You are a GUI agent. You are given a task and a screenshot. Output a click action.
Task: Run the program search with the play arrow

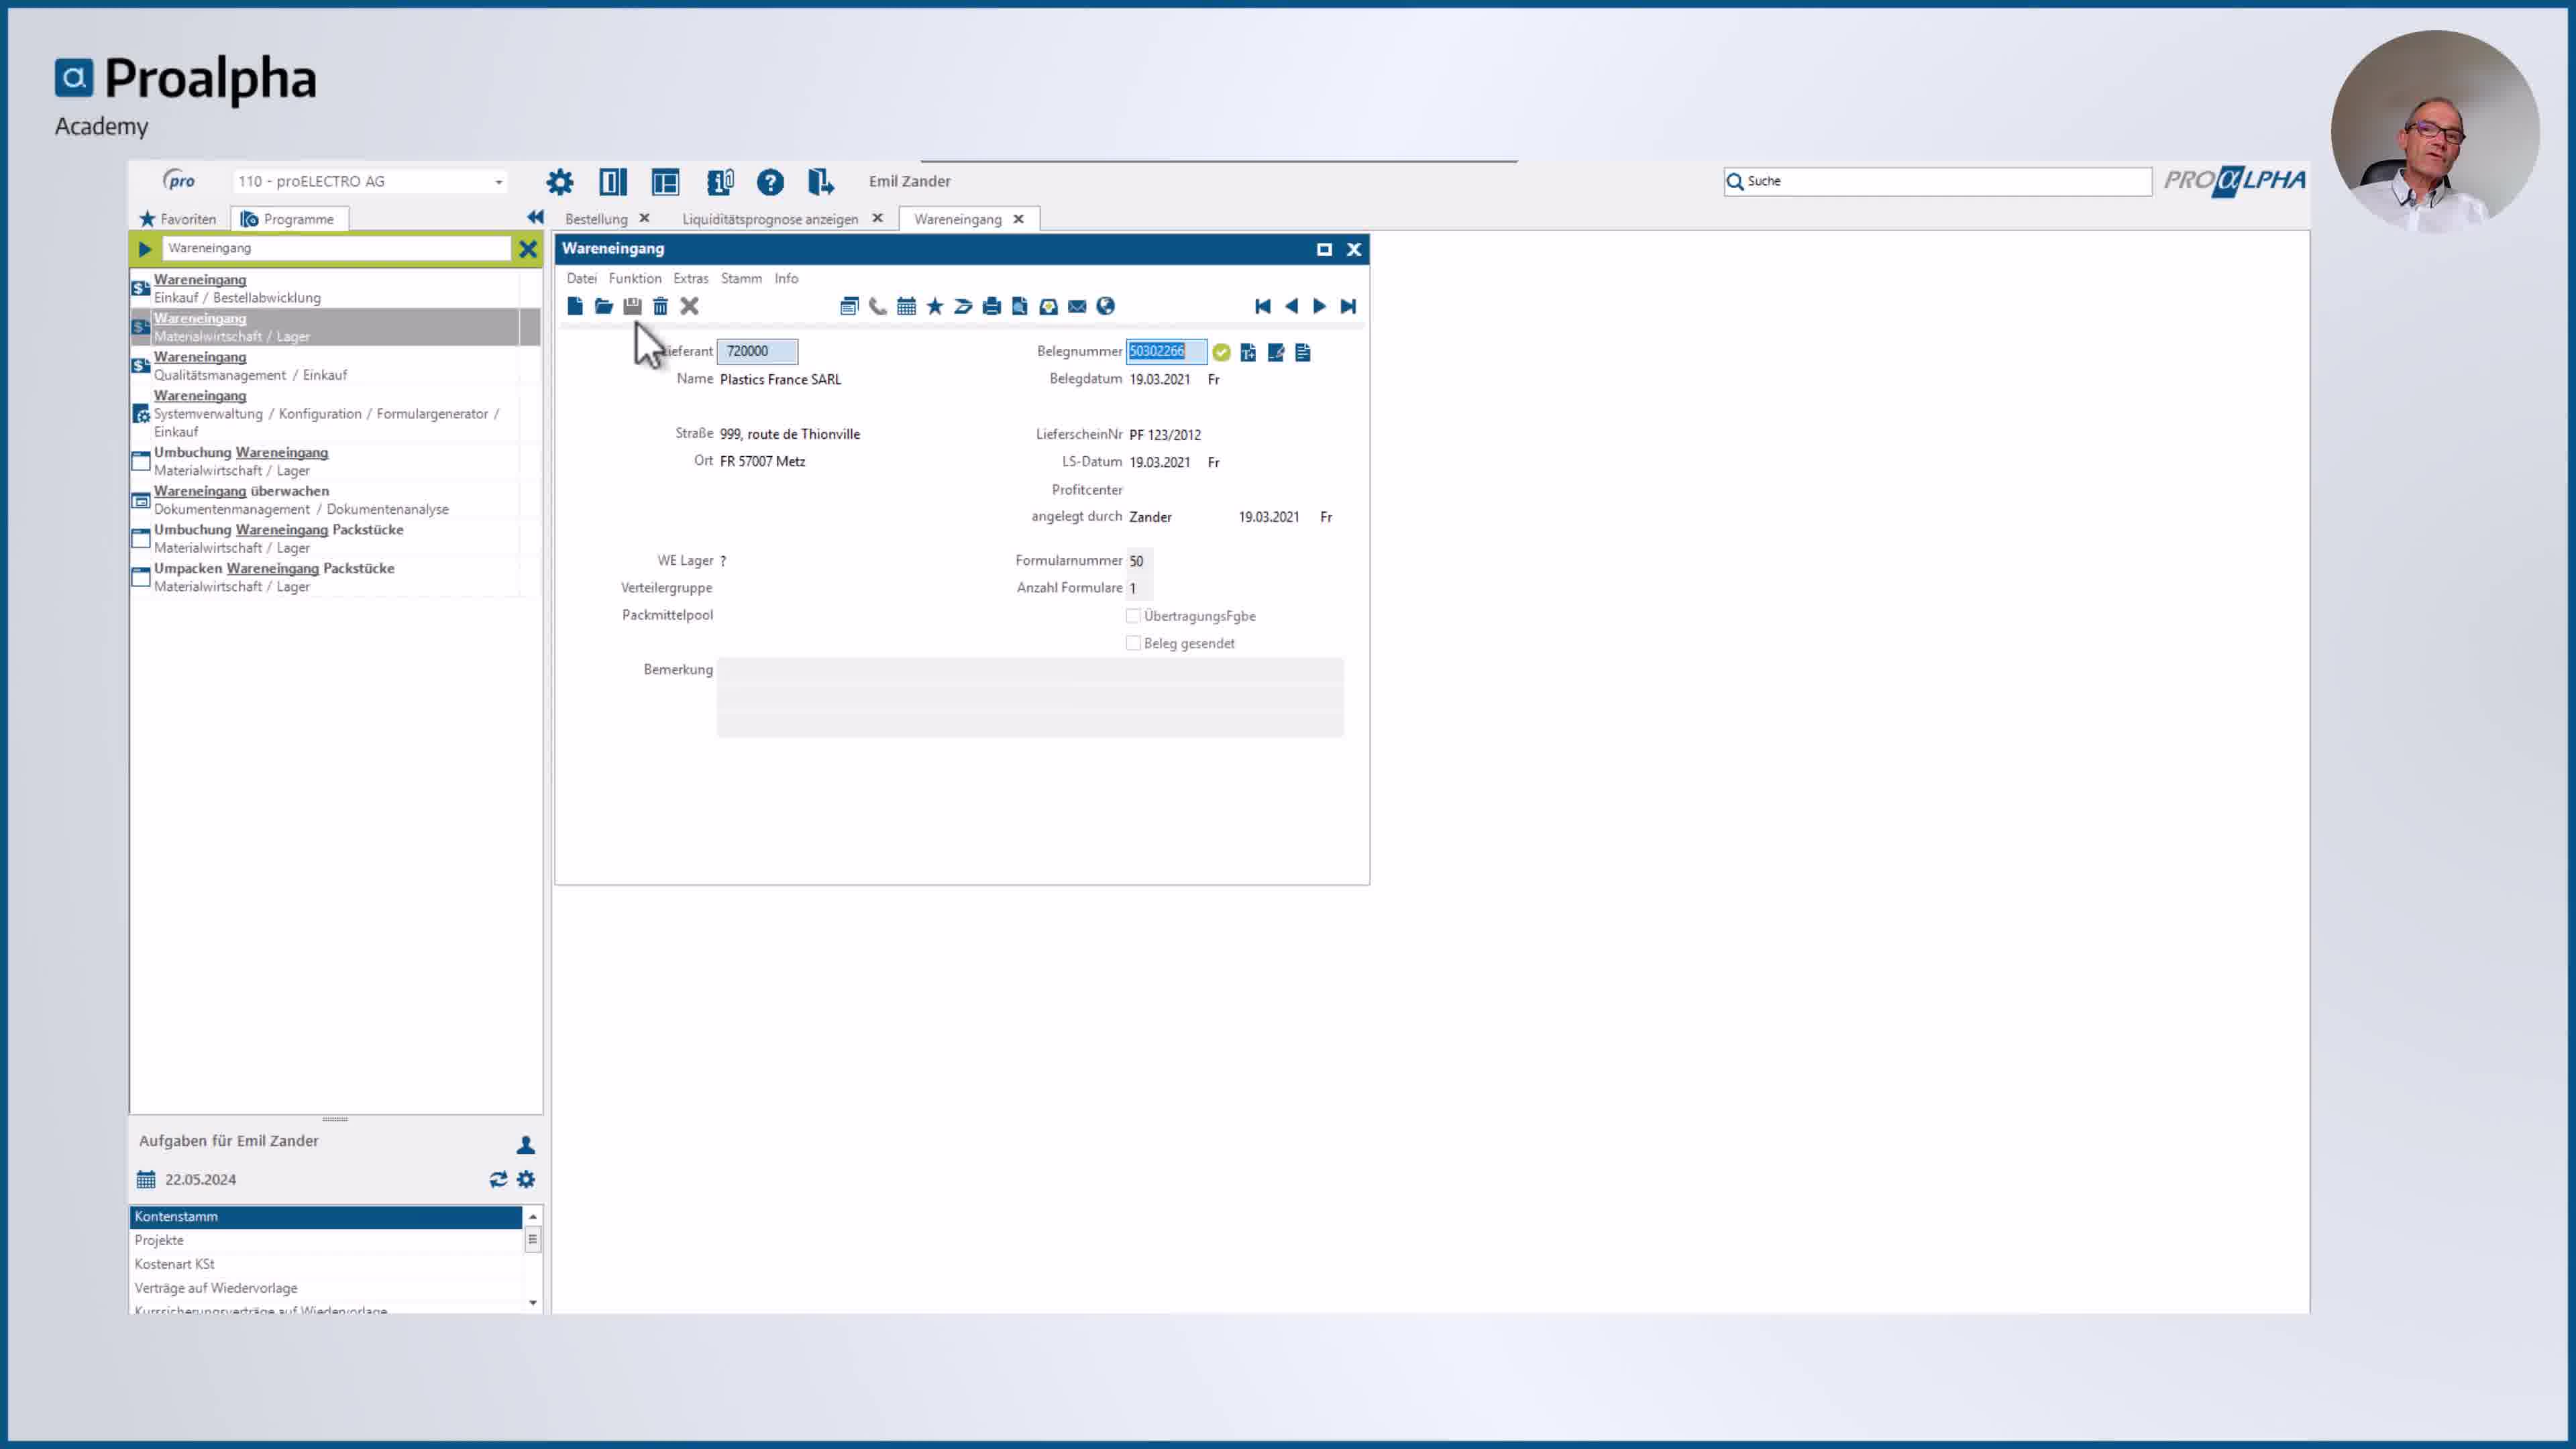pyautogui.click(x=145, y=249)
